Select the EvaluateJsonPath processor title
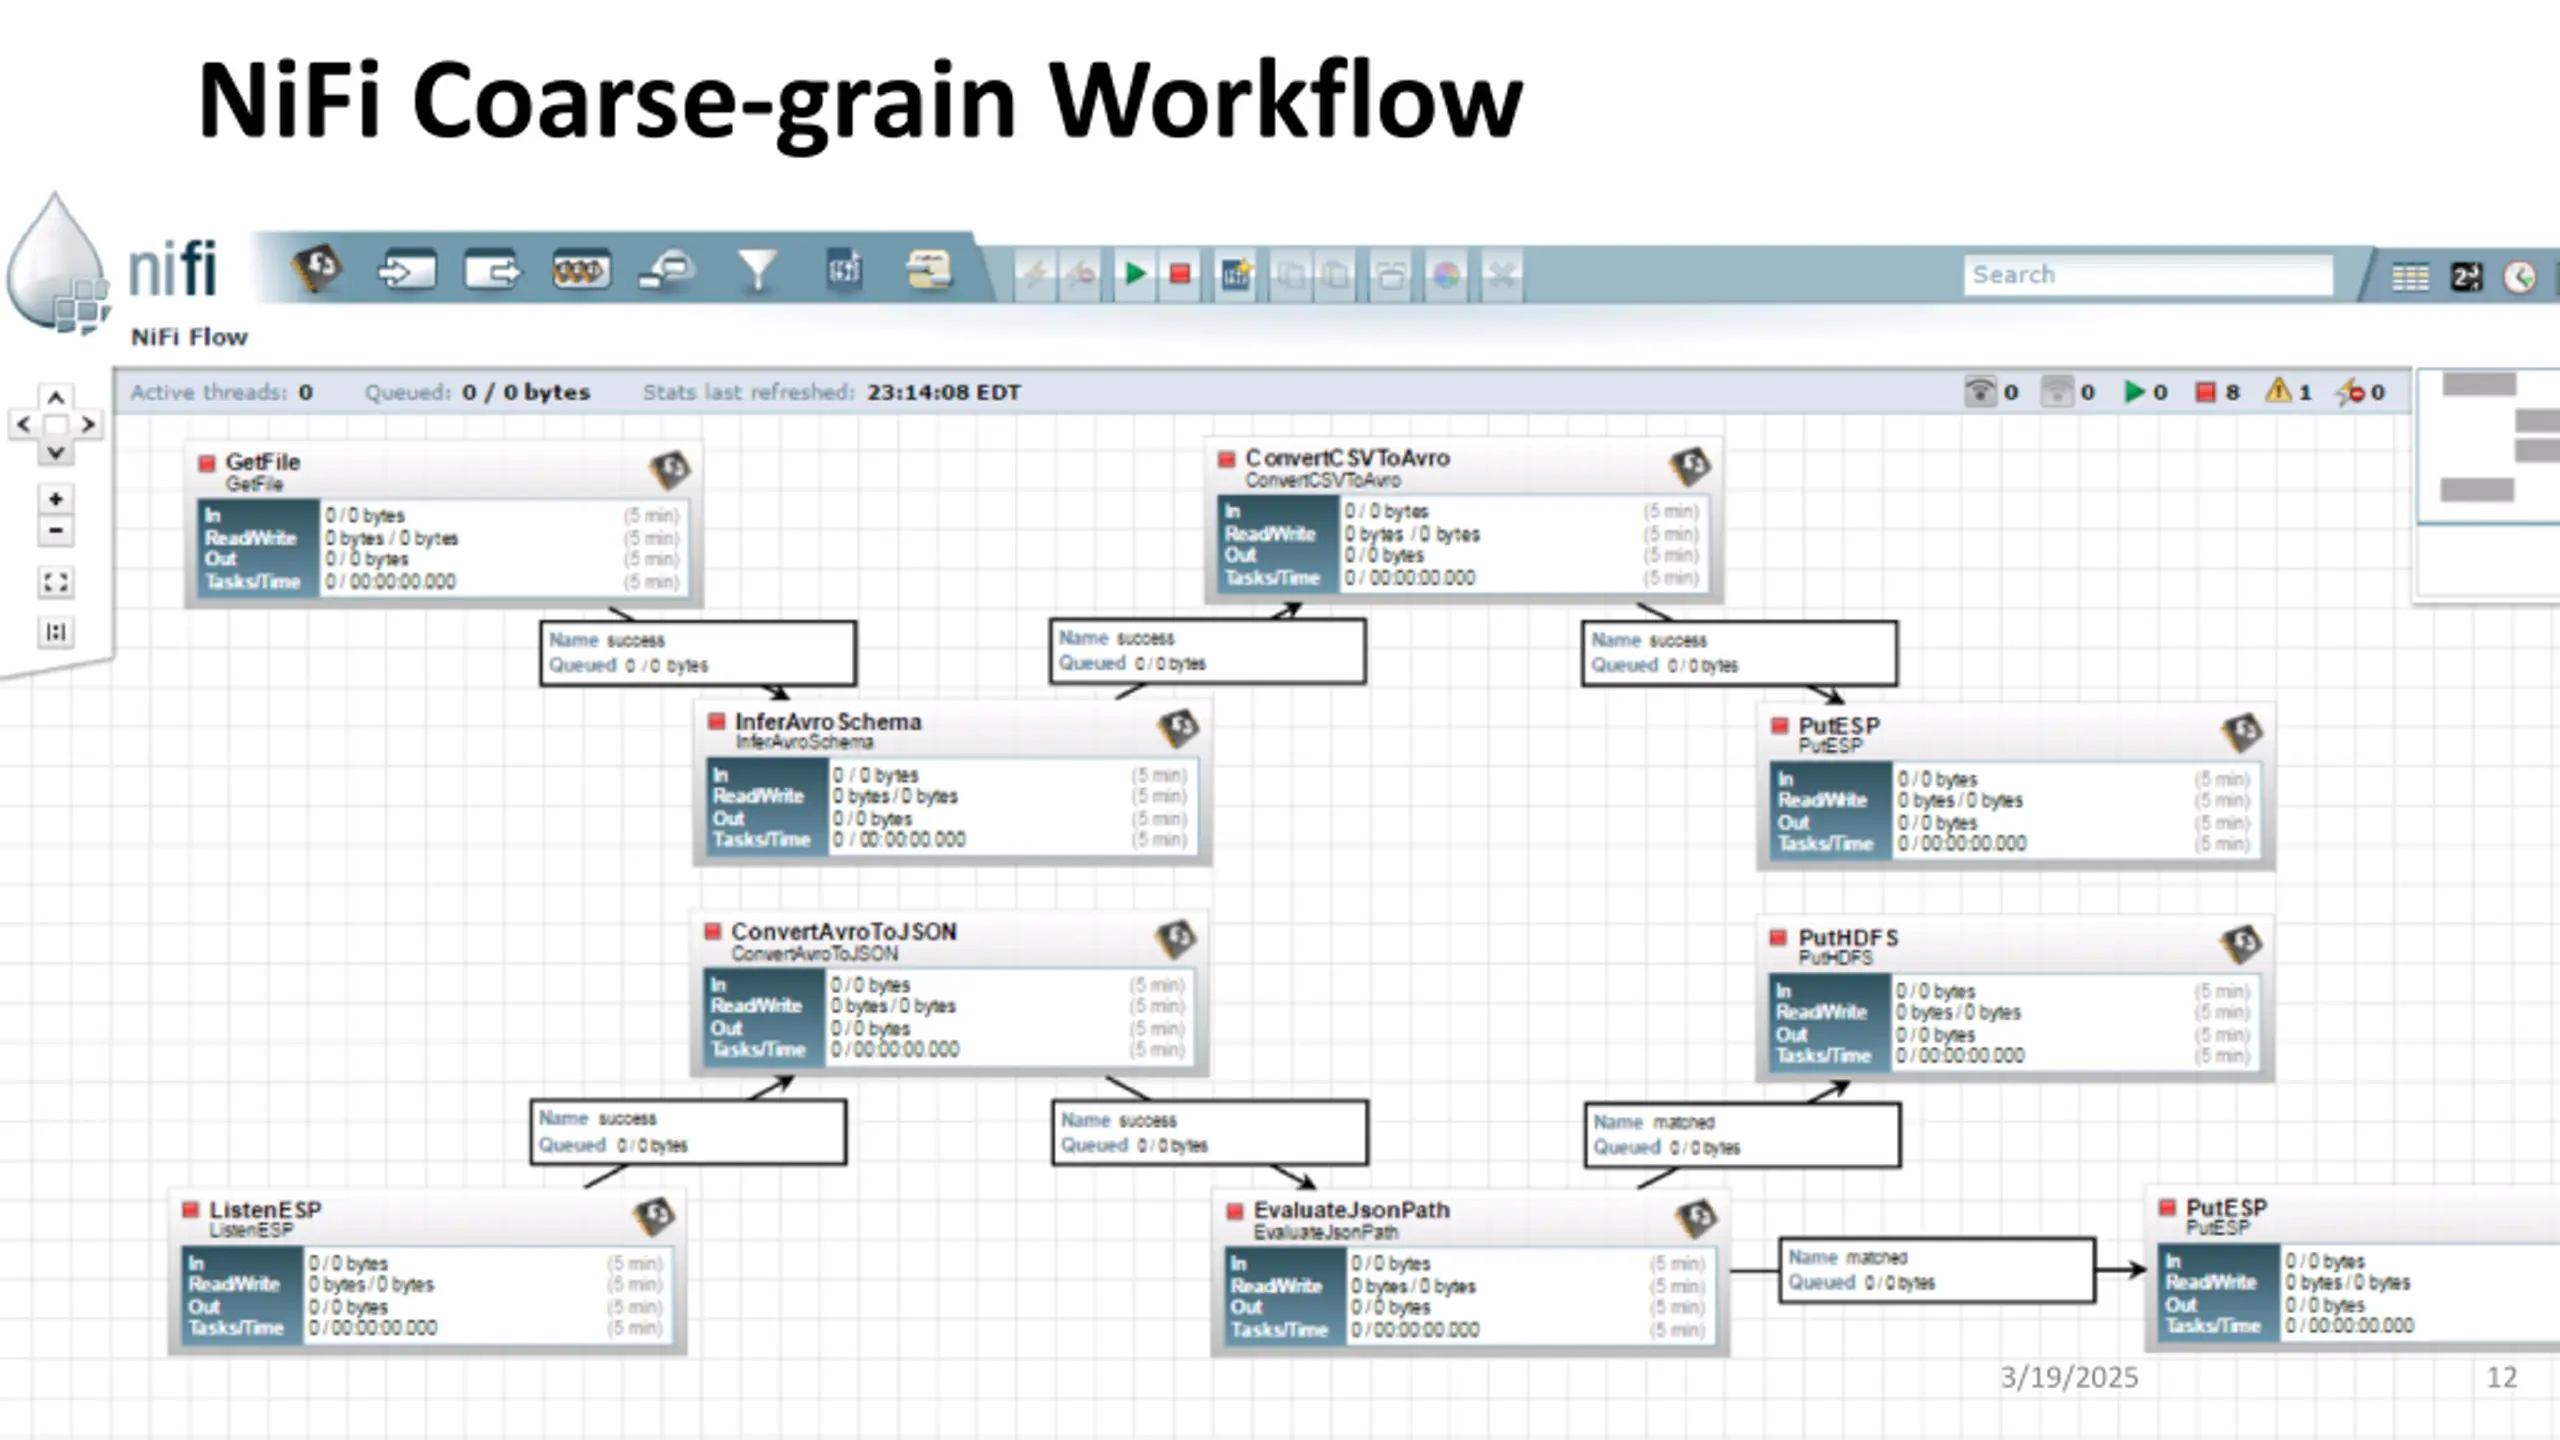The height and width of the screenshot is (1440, 2560). (x=1352, y=1209)
